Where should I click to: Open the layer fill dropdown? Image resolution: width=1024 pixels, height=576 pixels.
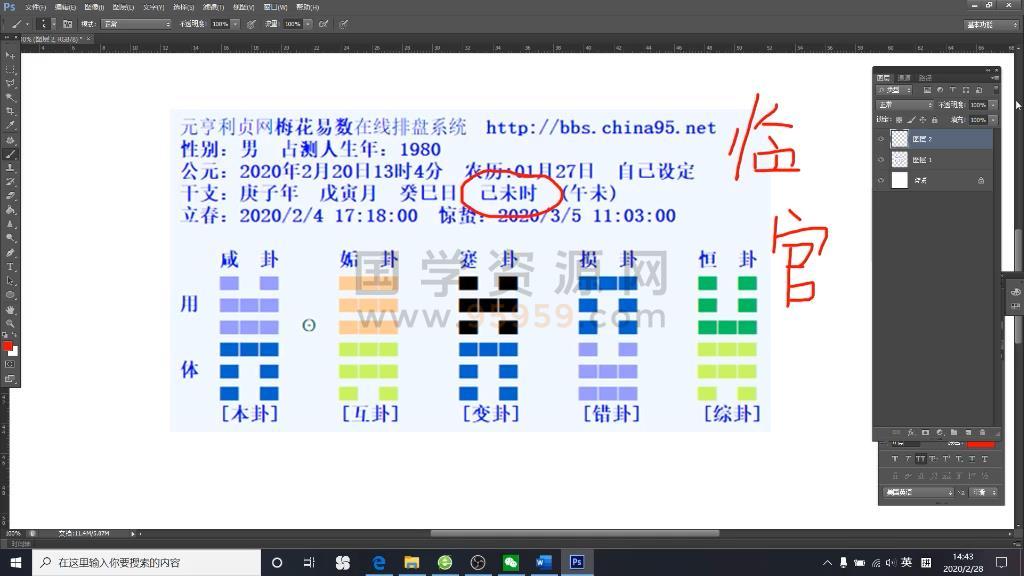pos(993,120)
